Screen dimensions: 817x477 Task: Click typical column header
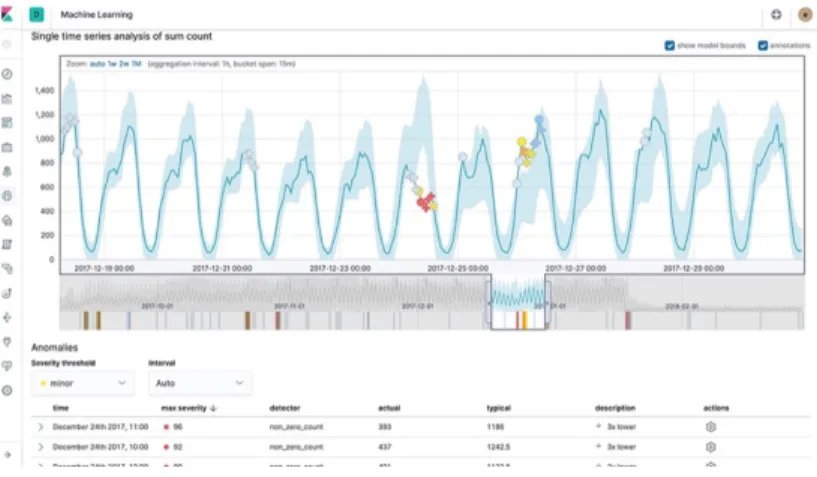[x=499, y=408]
